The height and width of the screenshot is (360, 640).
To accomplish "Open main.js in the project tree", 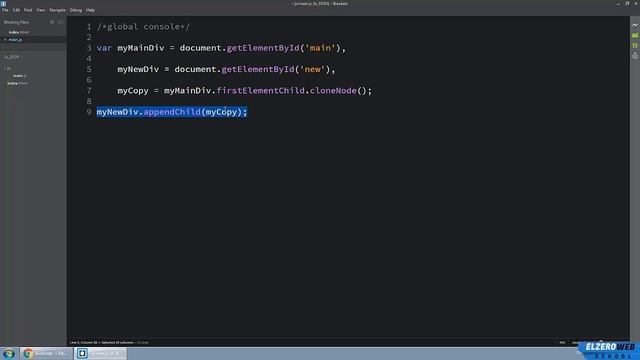I will (20, 76).
